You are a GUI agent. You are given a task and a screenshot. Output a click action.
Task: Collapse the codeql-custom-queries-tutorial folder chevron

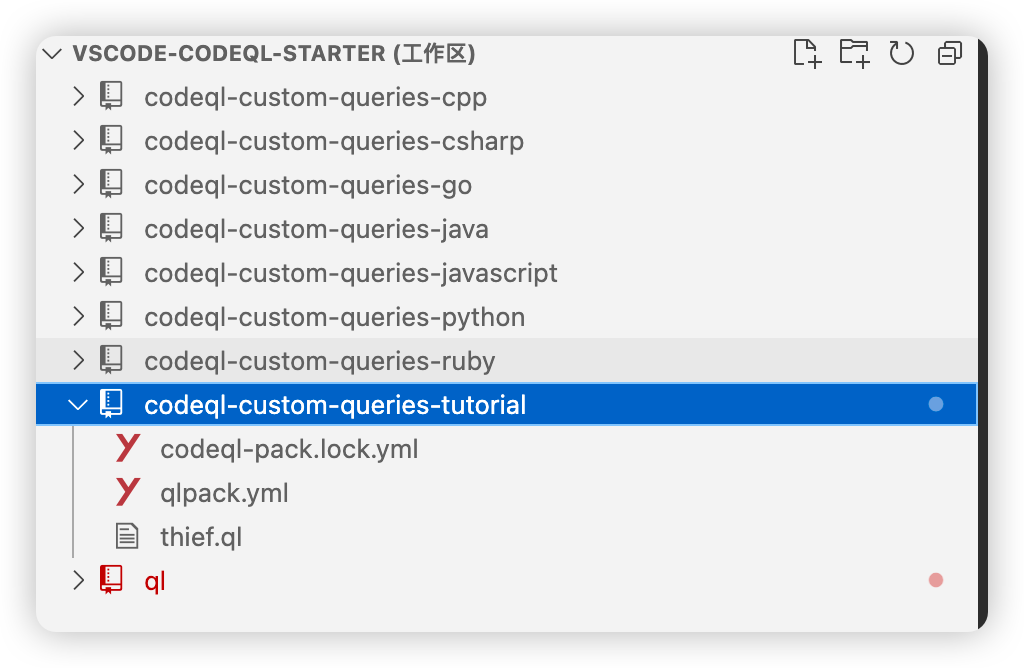point(78,405)
